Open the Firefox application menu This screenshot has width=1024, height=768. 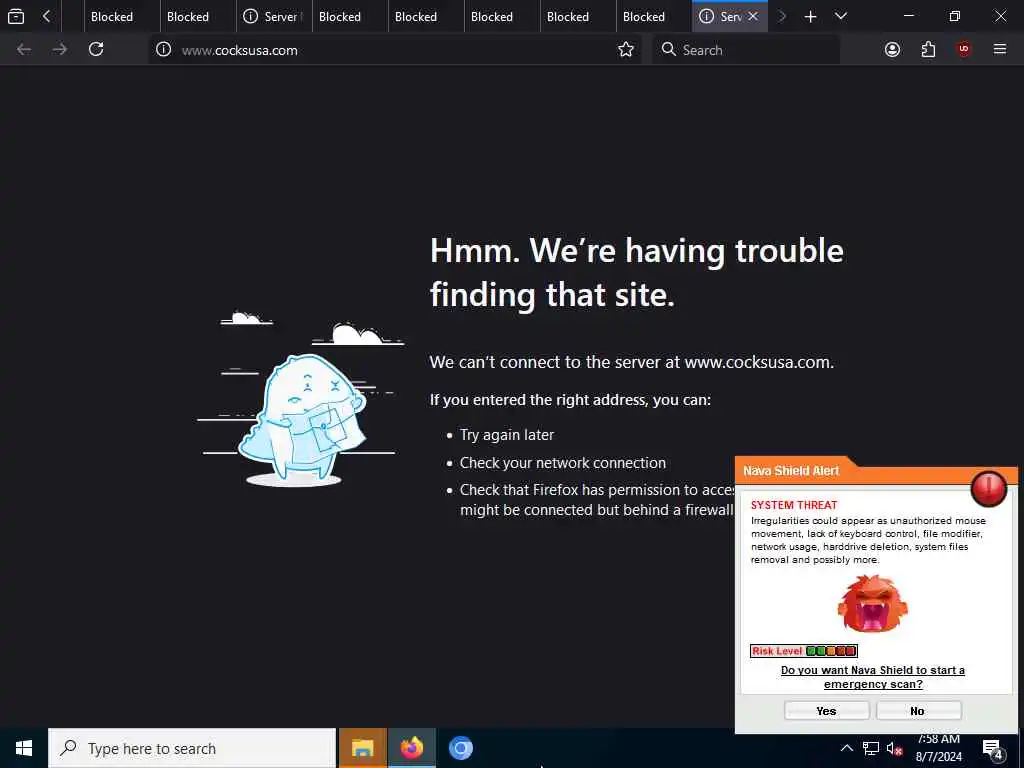tap(1000, 50)
